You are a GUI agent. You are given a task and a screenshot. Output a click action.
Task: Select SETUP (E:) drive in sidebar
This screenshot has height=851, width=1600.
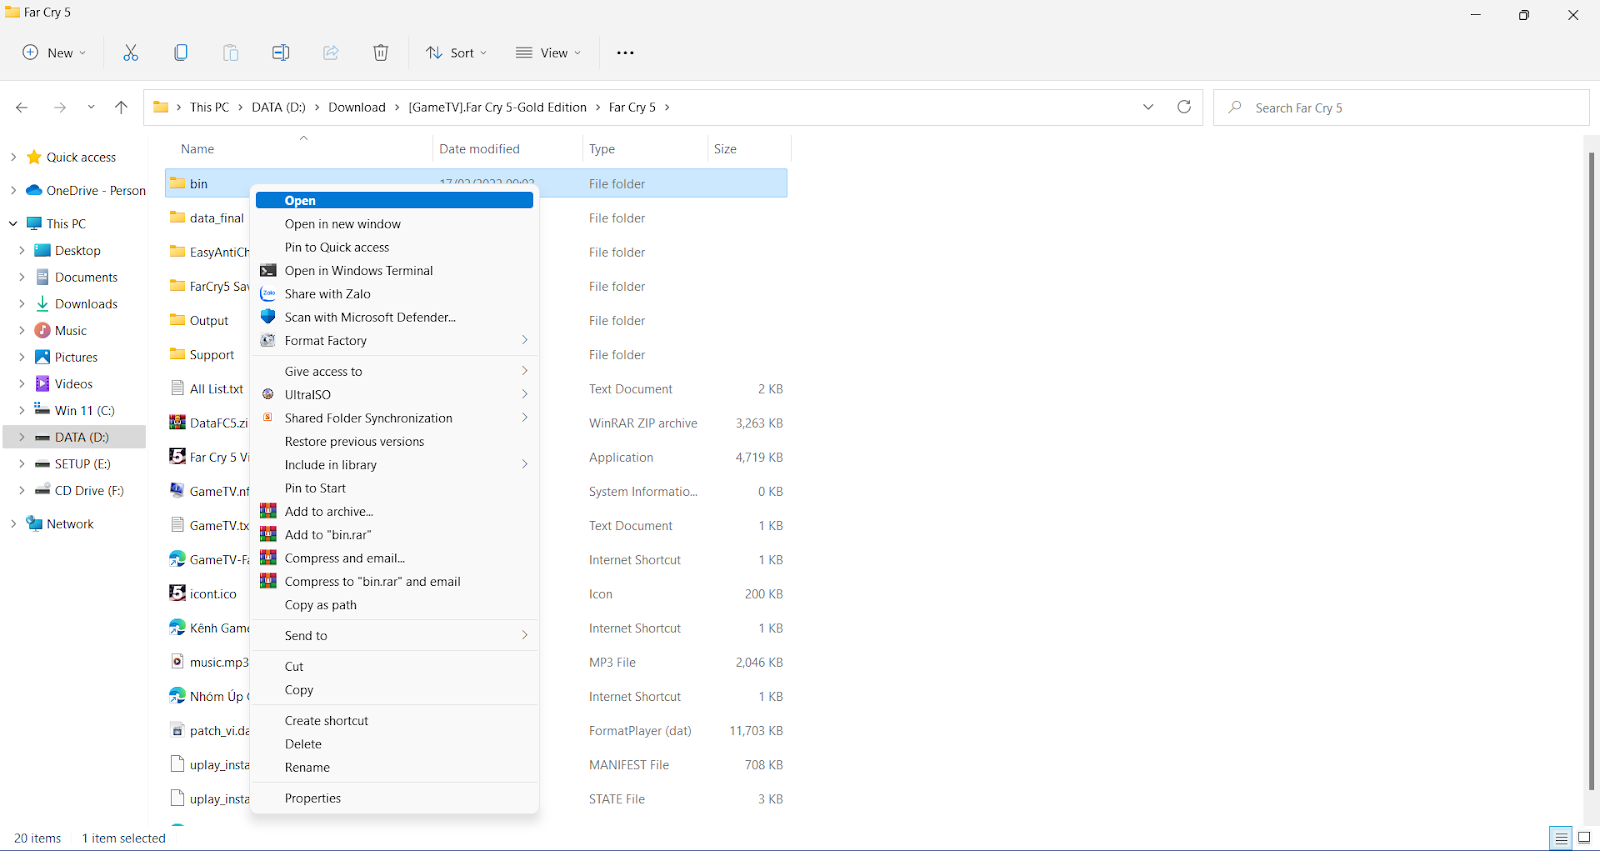pyautogui.click(x=82, y=464)
